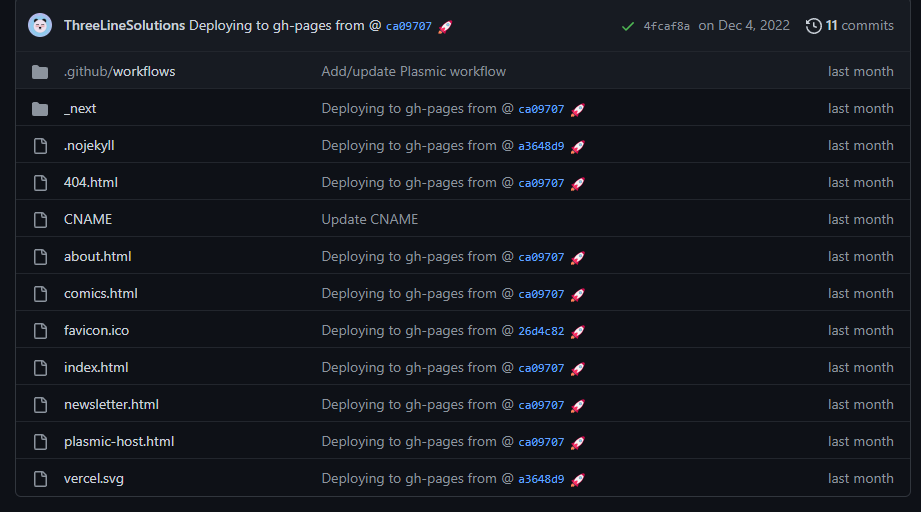Click commit hash a3648d9 in .nojekyll row
Viewport: 921px width, 512px height.
click(541, 146)
